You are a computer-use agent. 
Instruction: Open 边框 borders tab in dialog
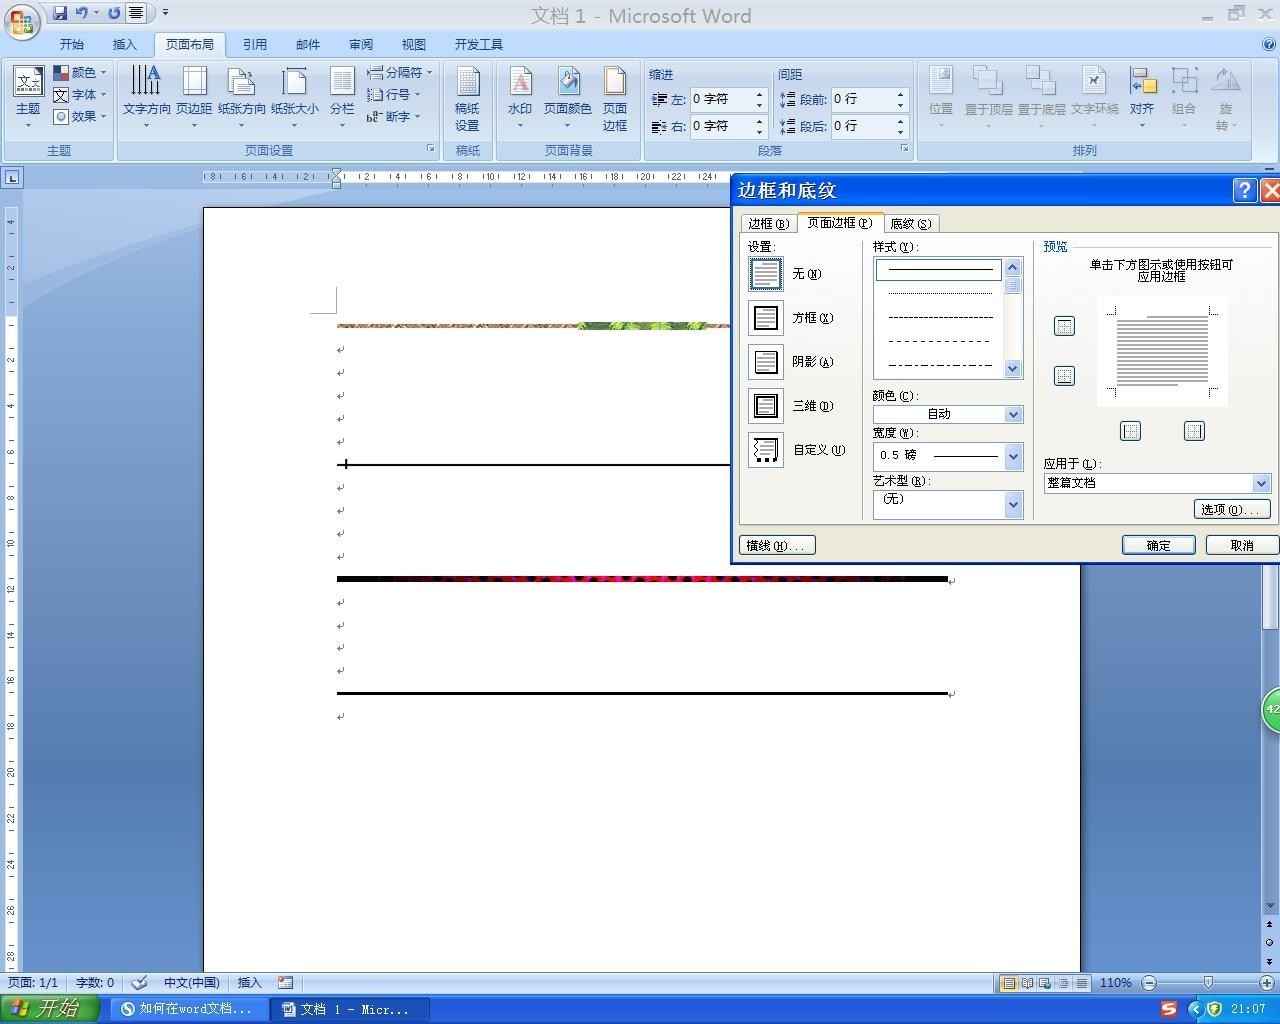tap(768, 223)
